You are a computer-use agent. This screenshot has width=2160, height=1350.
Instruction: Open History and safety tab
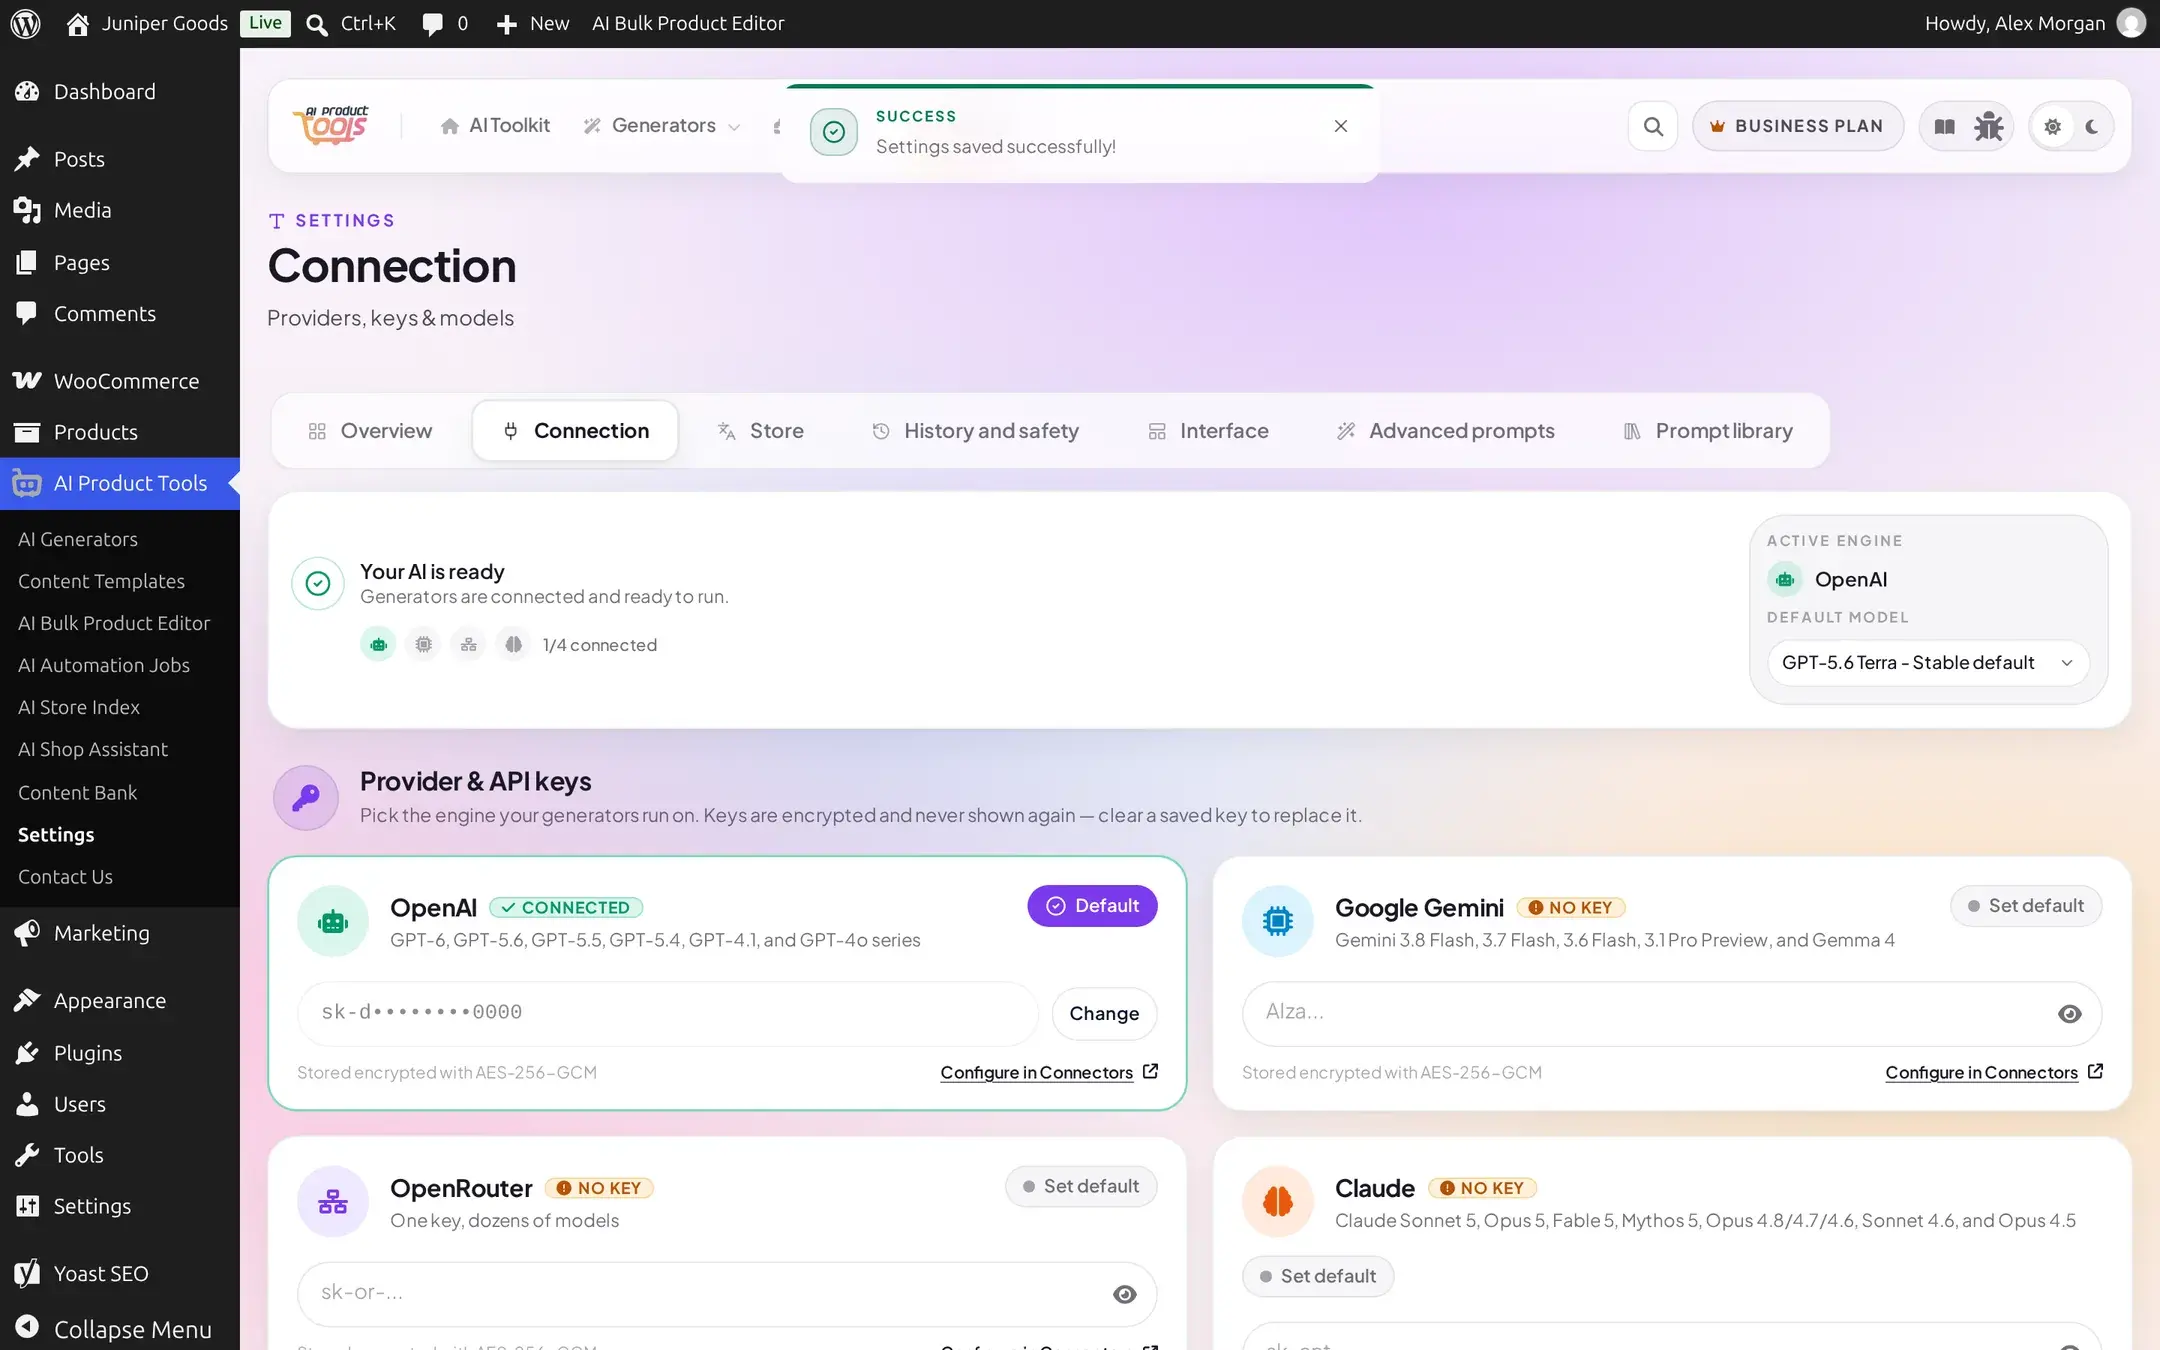975,431
